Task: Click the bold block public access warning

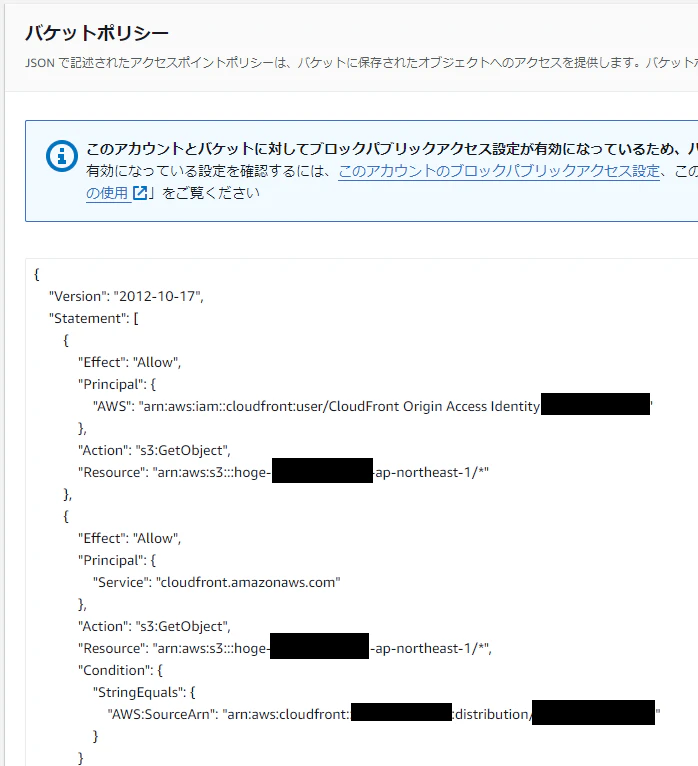Action: tap(392, 149)
